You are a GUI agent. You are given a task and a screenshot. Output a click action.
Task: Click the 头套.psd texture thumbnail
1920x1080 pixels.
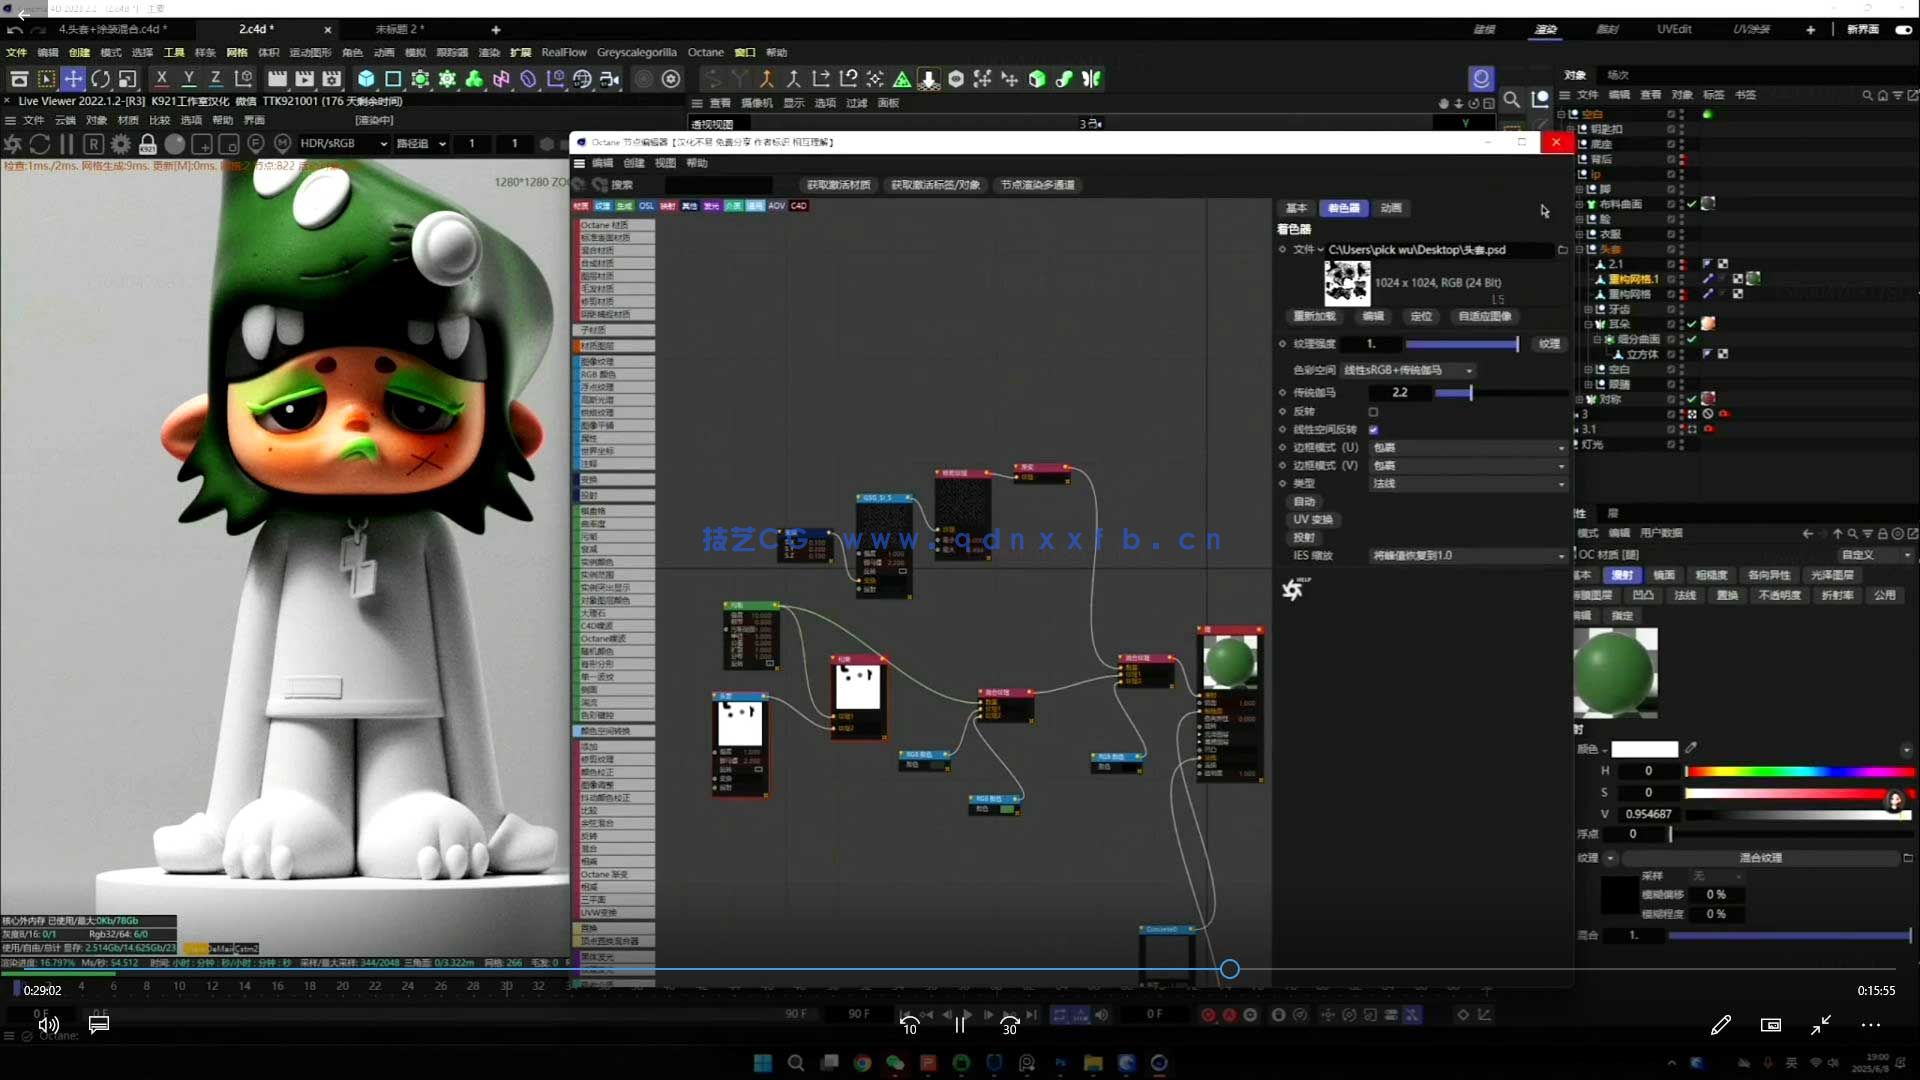point(1347,283)
